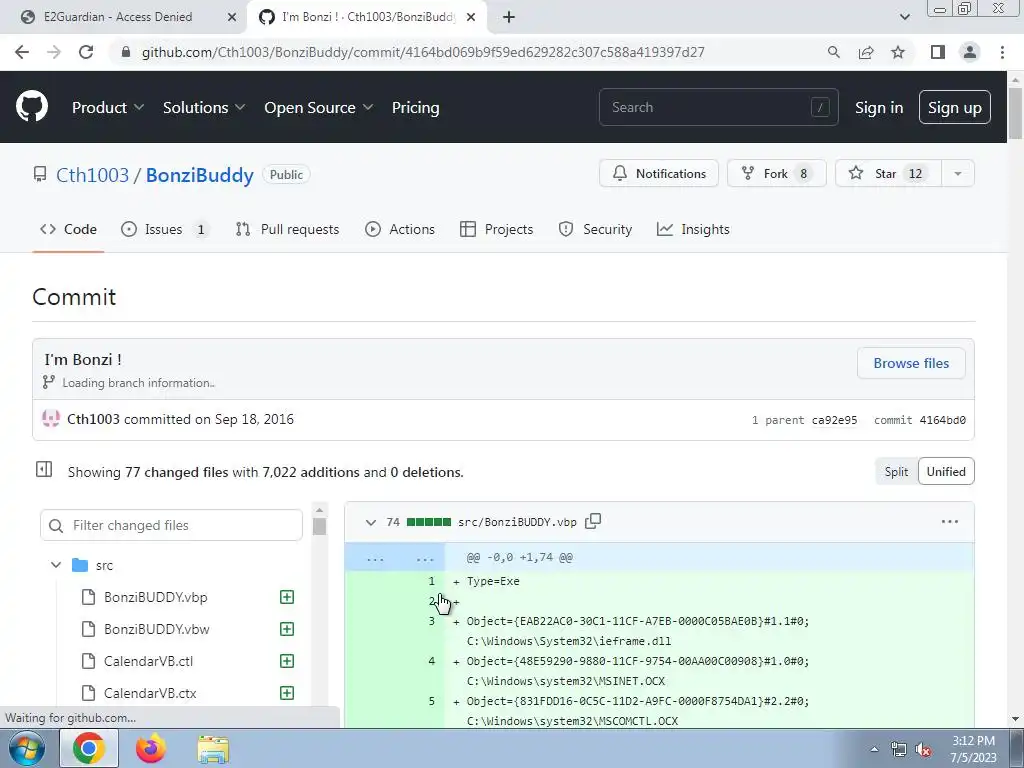This screenshot has height=768, width=1024.
Task: Select the Pull requests tab
Action: [x=287, y=229]
